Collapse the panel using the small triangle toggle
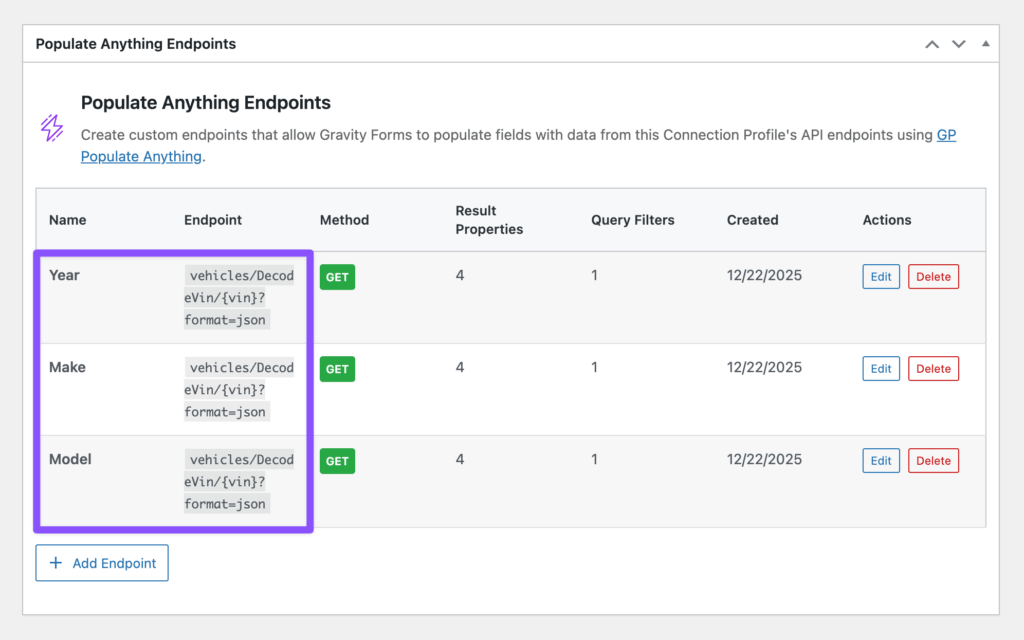The height and width of the screenshot is (640, 1024). click(x=985, y=44)
